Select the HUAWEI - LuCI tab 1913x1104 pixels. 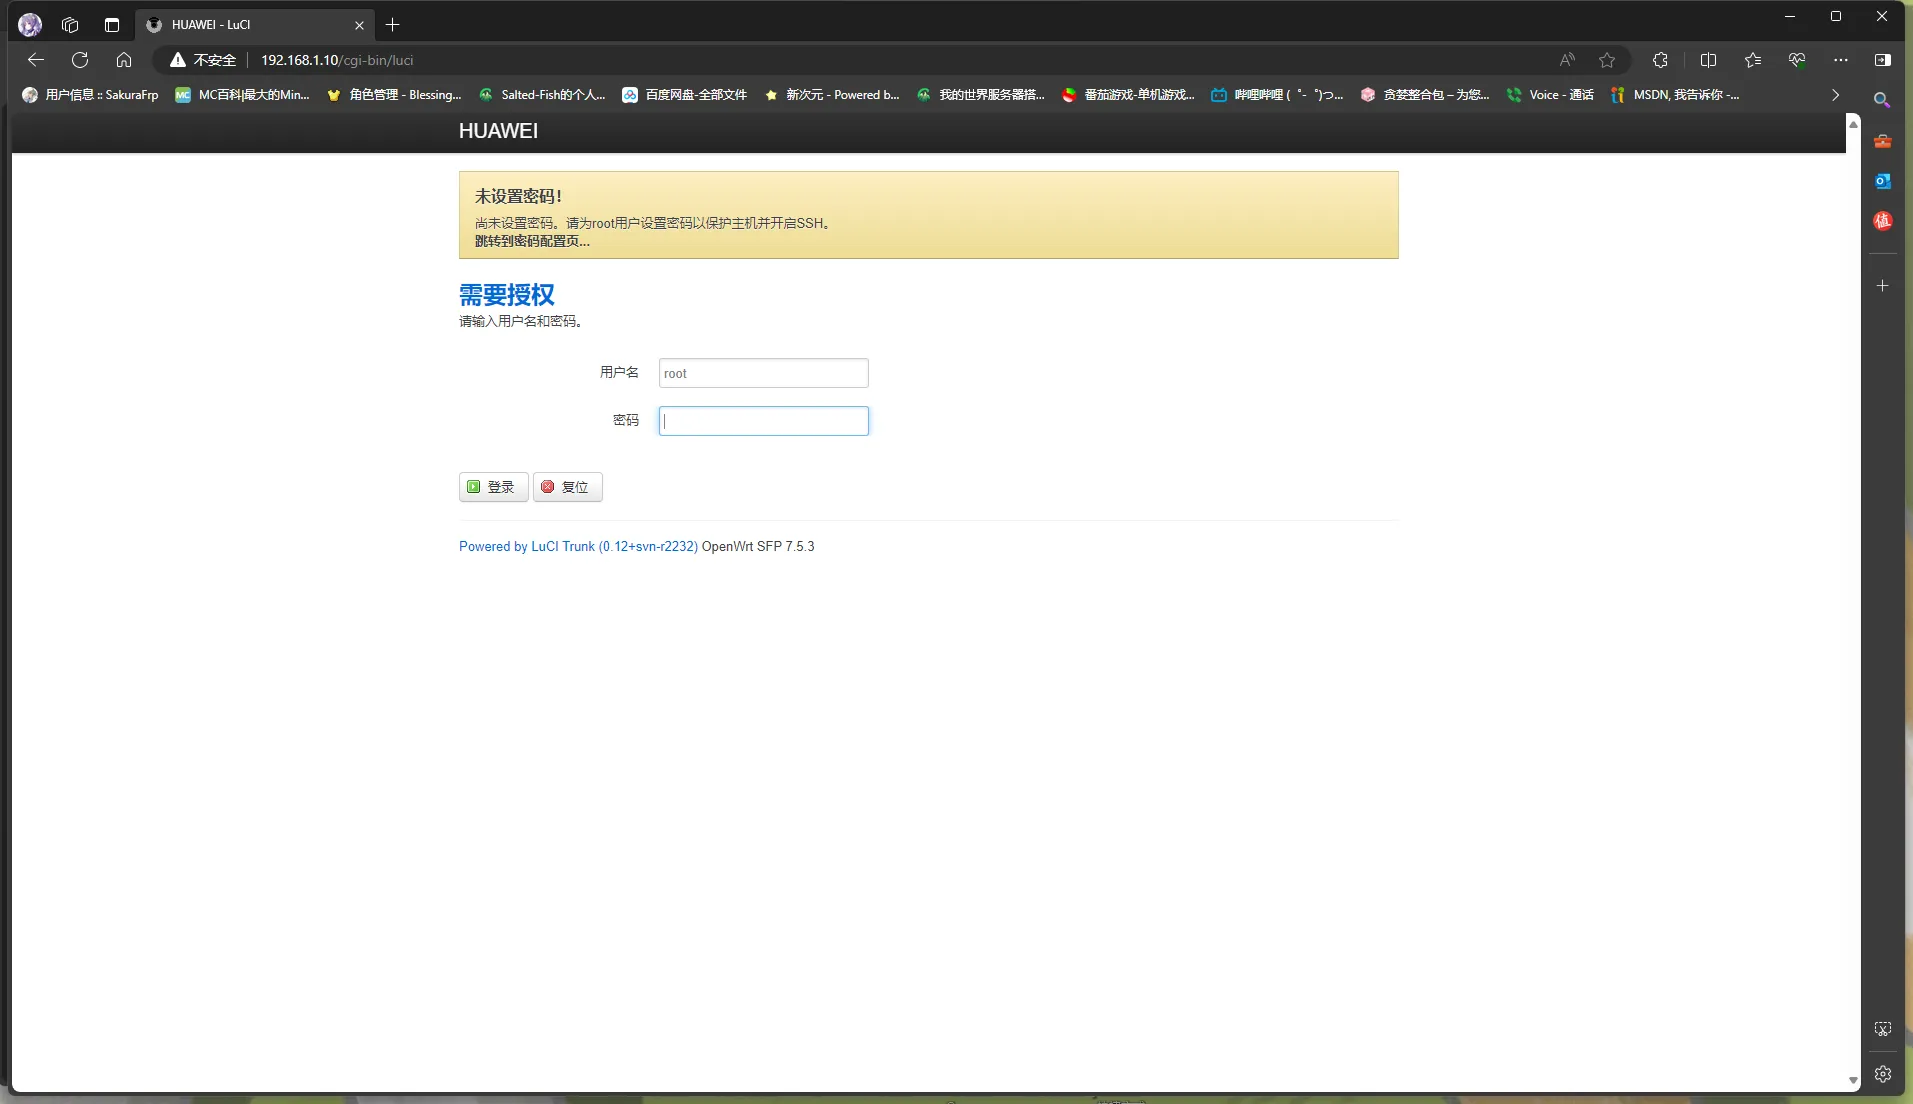click(250, 25)
